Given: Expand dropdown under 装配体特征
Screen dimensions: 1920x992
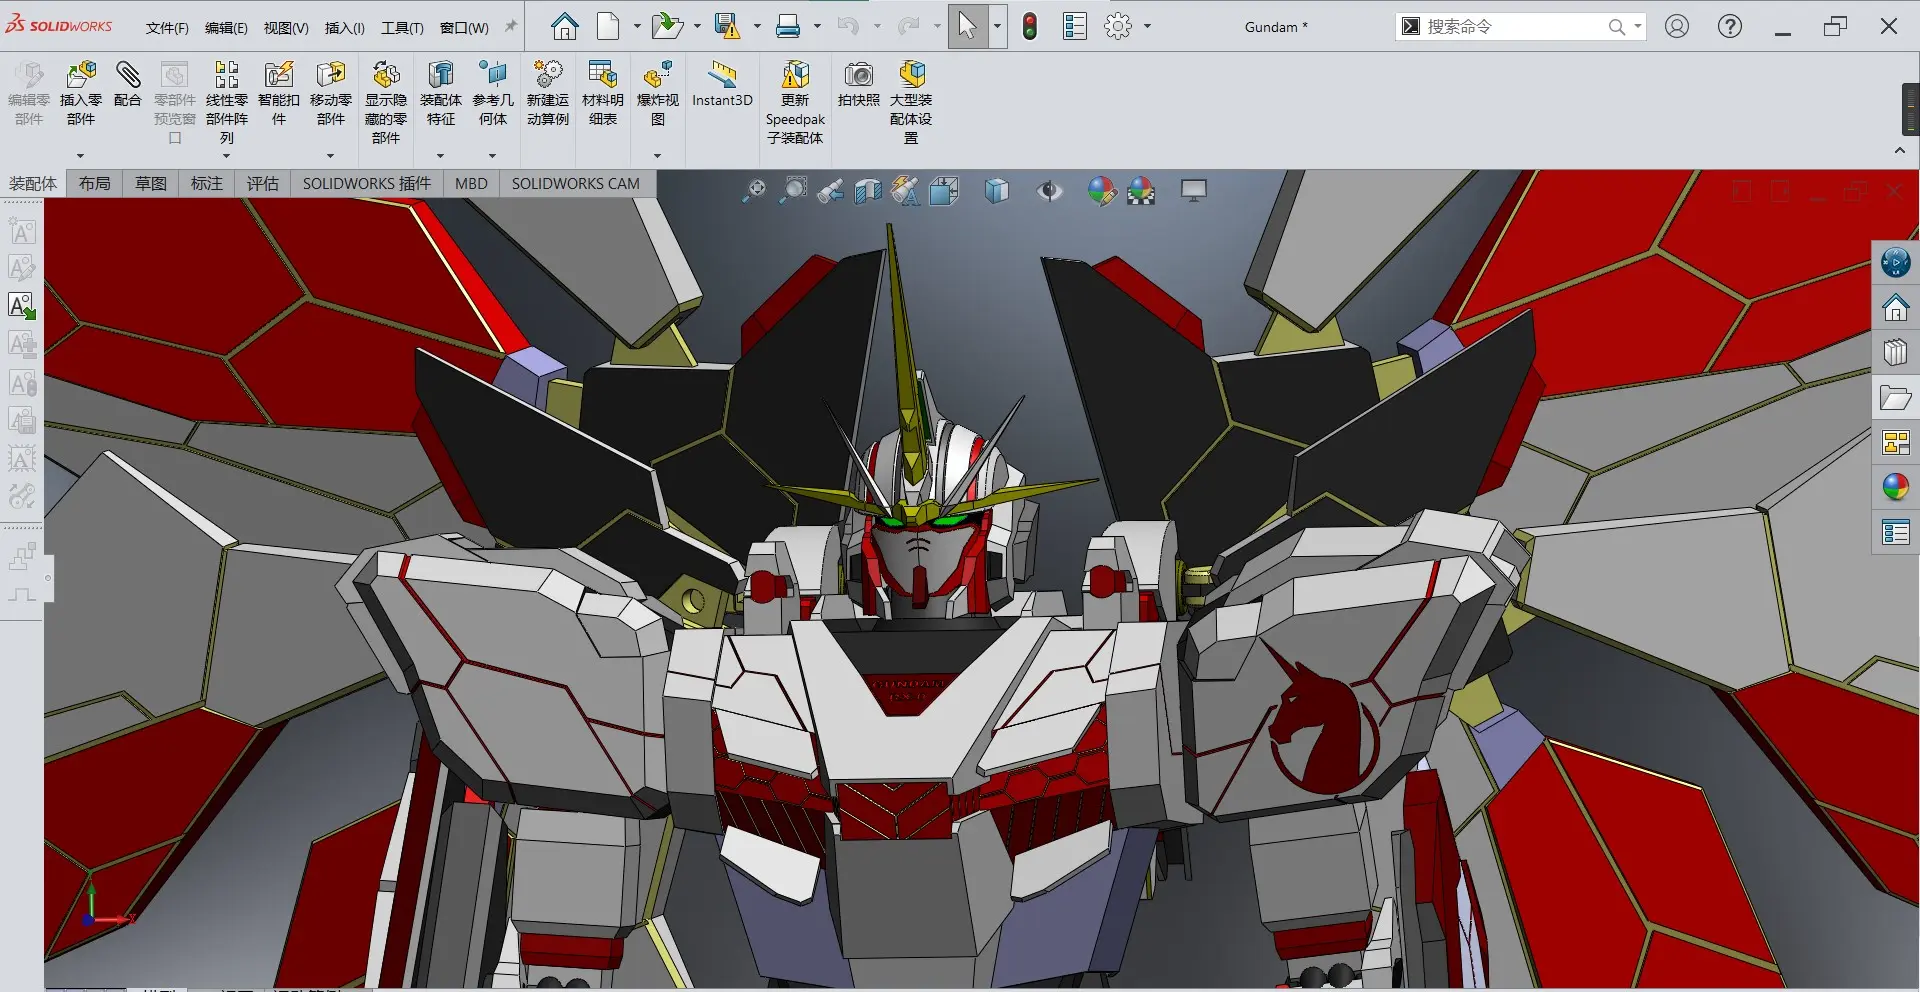Looking at the screenshot, I should coord(440,156).
